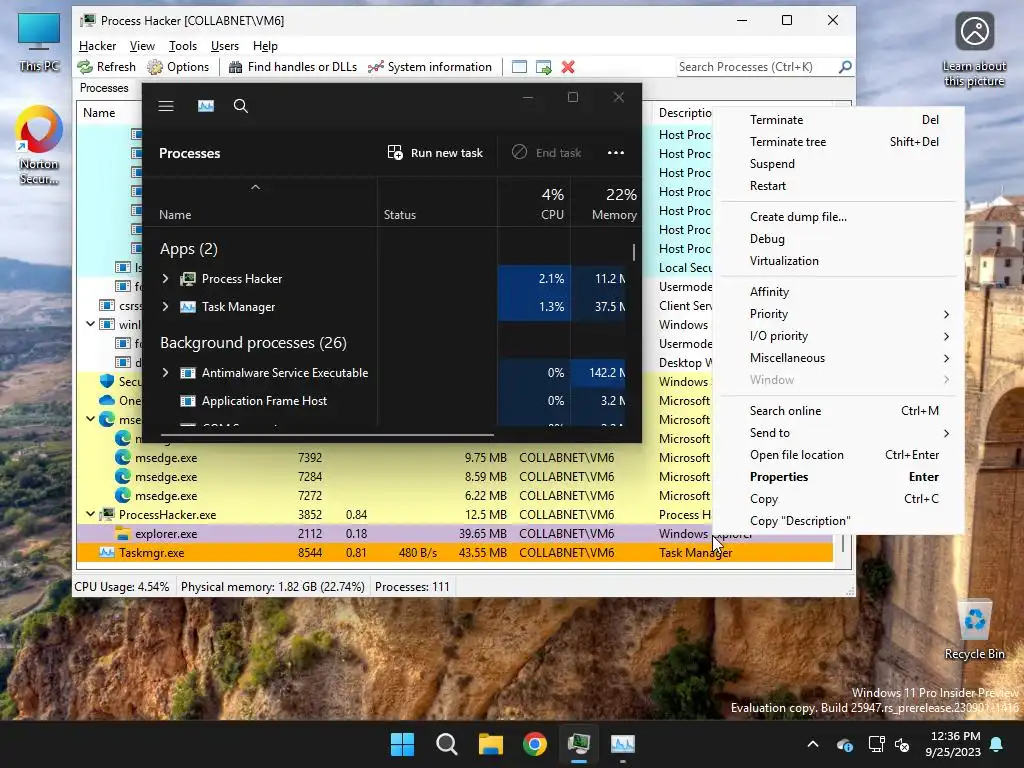Open the Users menu

[x=225, y=46]
